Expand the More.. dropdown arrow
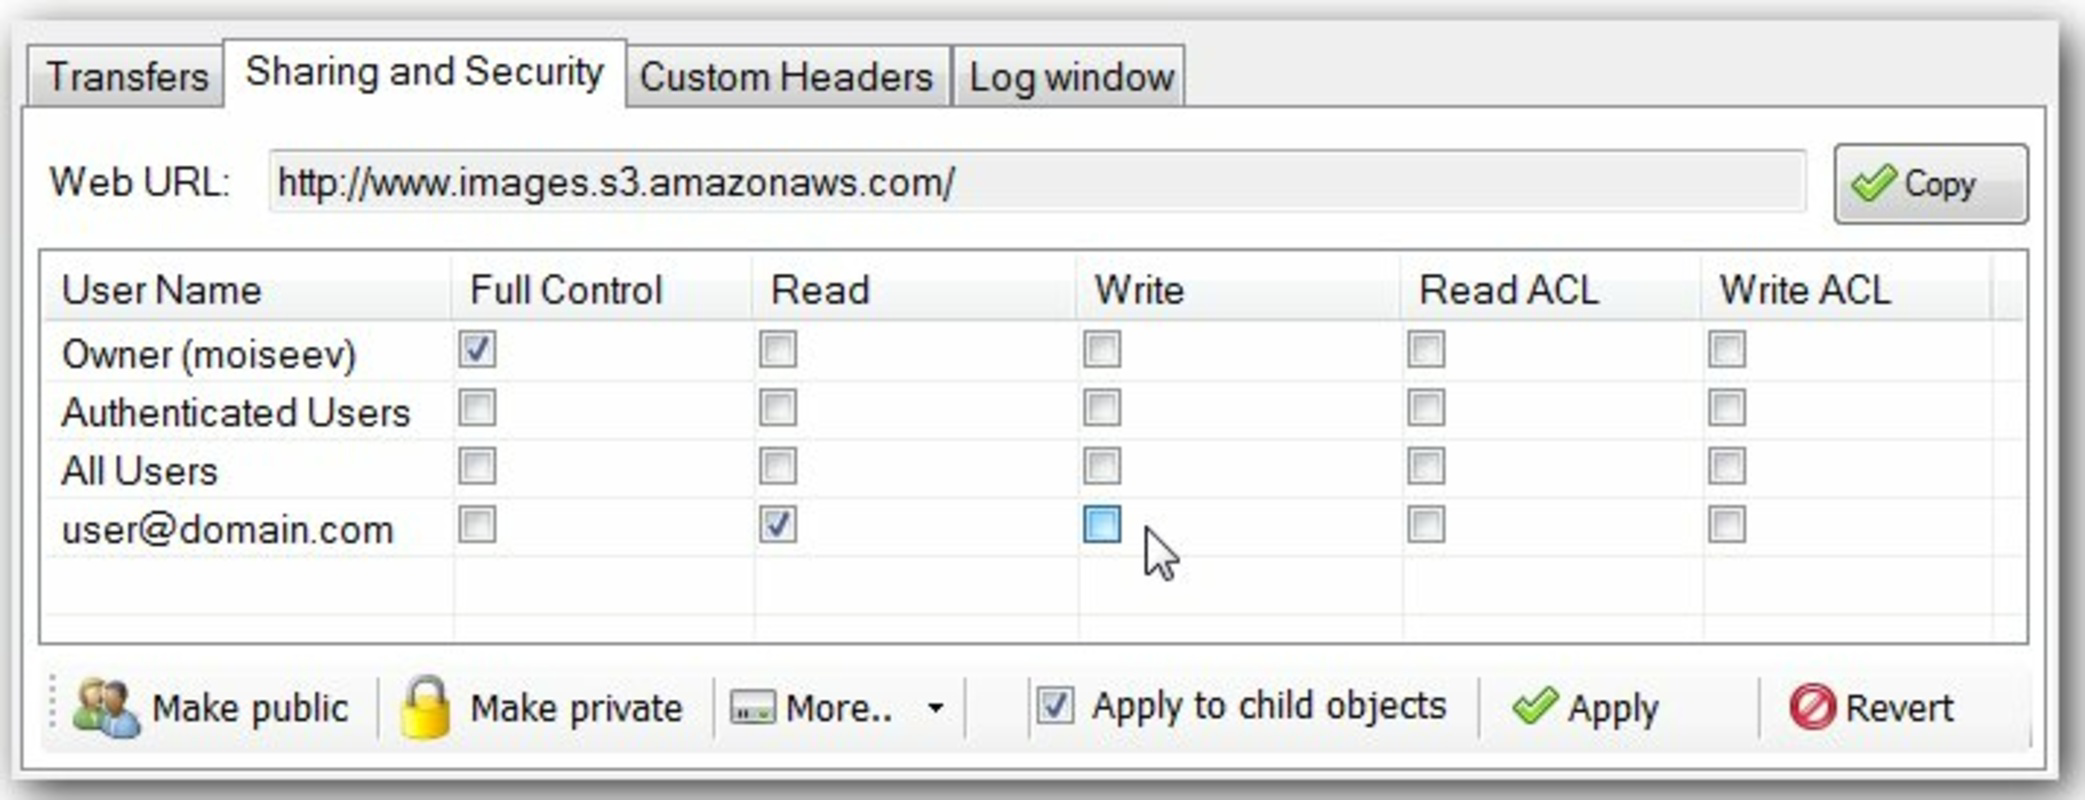Image resolution: width=2085 pixels, height=800 pixels. (935, 708)
